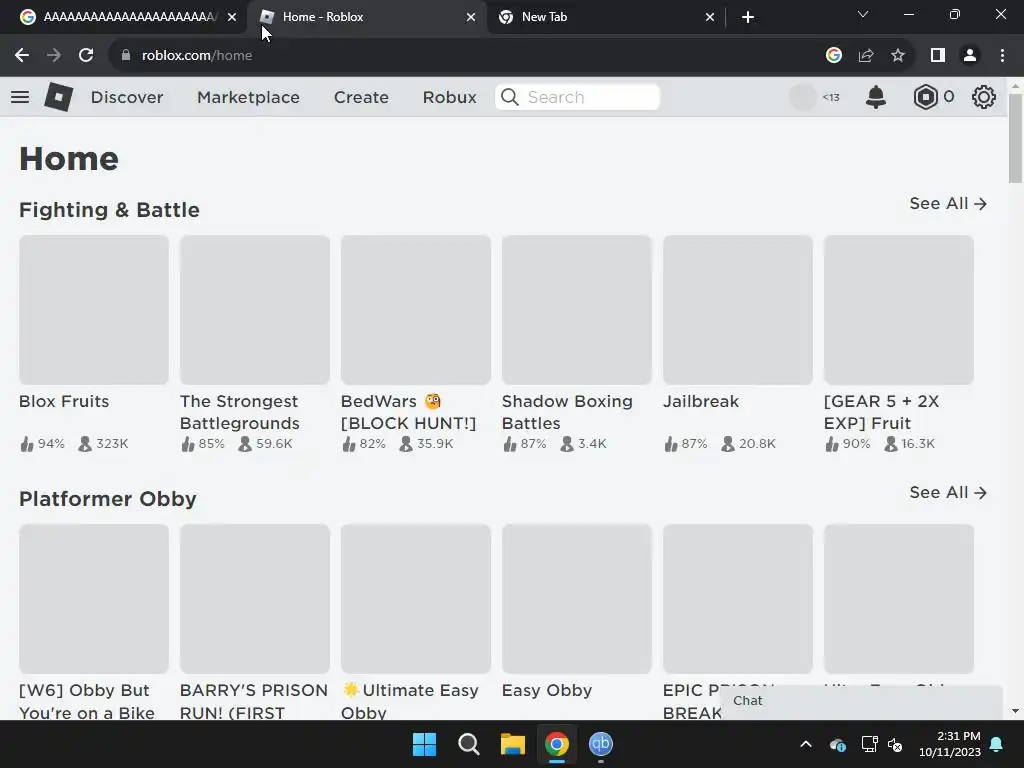1024x768 pixels.
Task: Share this page via the share icon
Action: click(x=866, y=56)
